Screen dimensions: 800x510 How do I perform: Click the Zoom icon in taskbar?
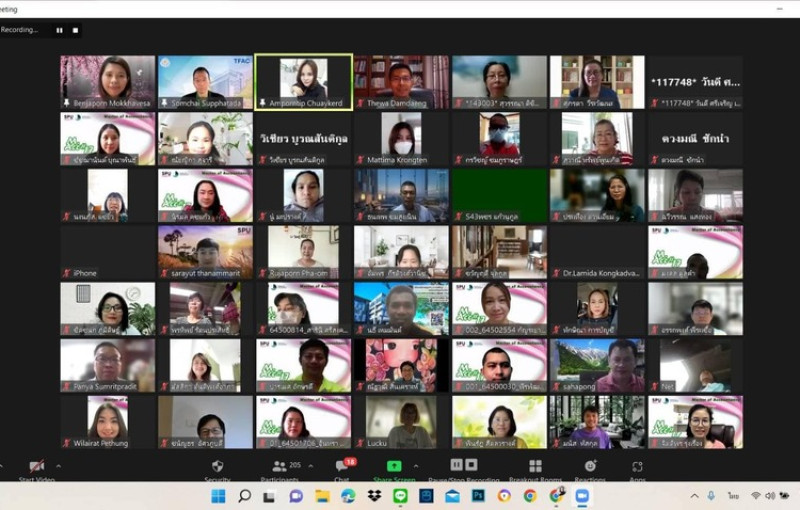point(582,495)
